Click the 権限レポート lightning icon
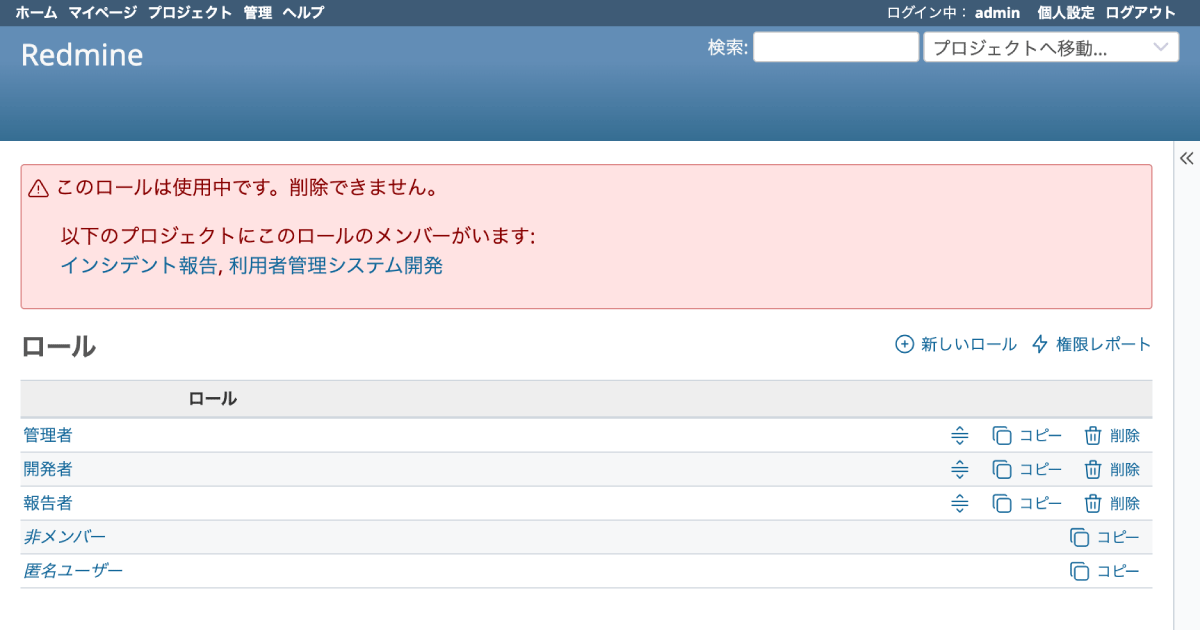Screen dimensions: 1200x630 (x=1037, y=344)
